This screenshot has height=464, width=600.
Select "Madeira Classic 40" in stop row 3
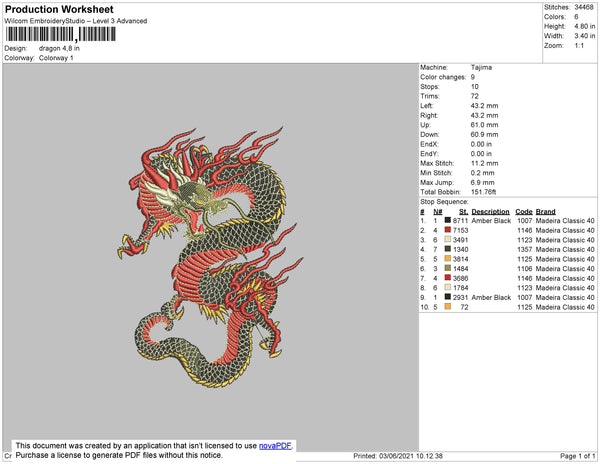565,240
